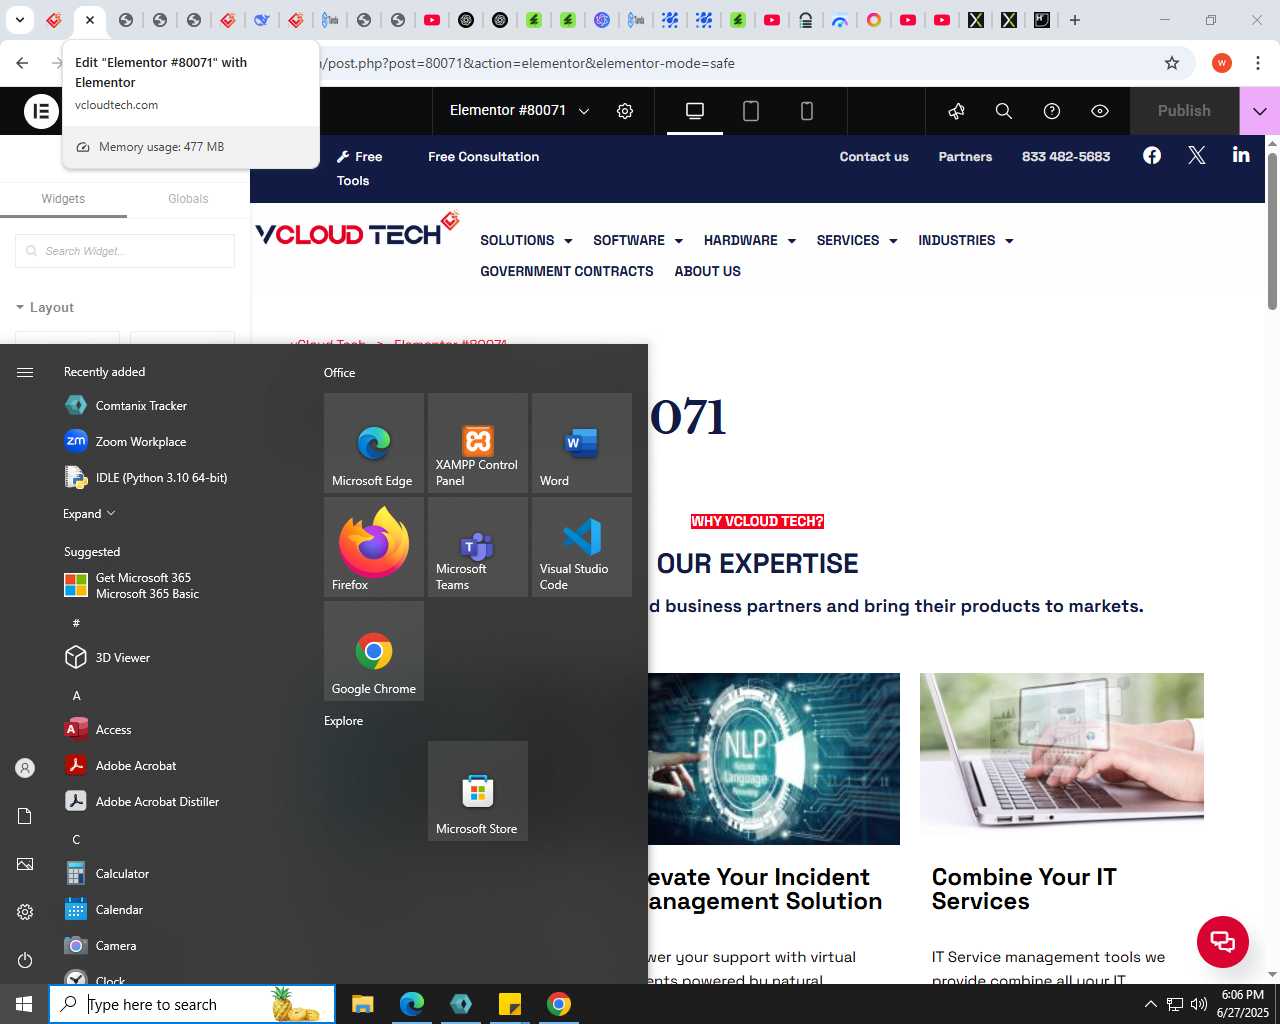Open Elementor page settings gear
Screen dimensions: 1280x1024
[x=625, y=111]
